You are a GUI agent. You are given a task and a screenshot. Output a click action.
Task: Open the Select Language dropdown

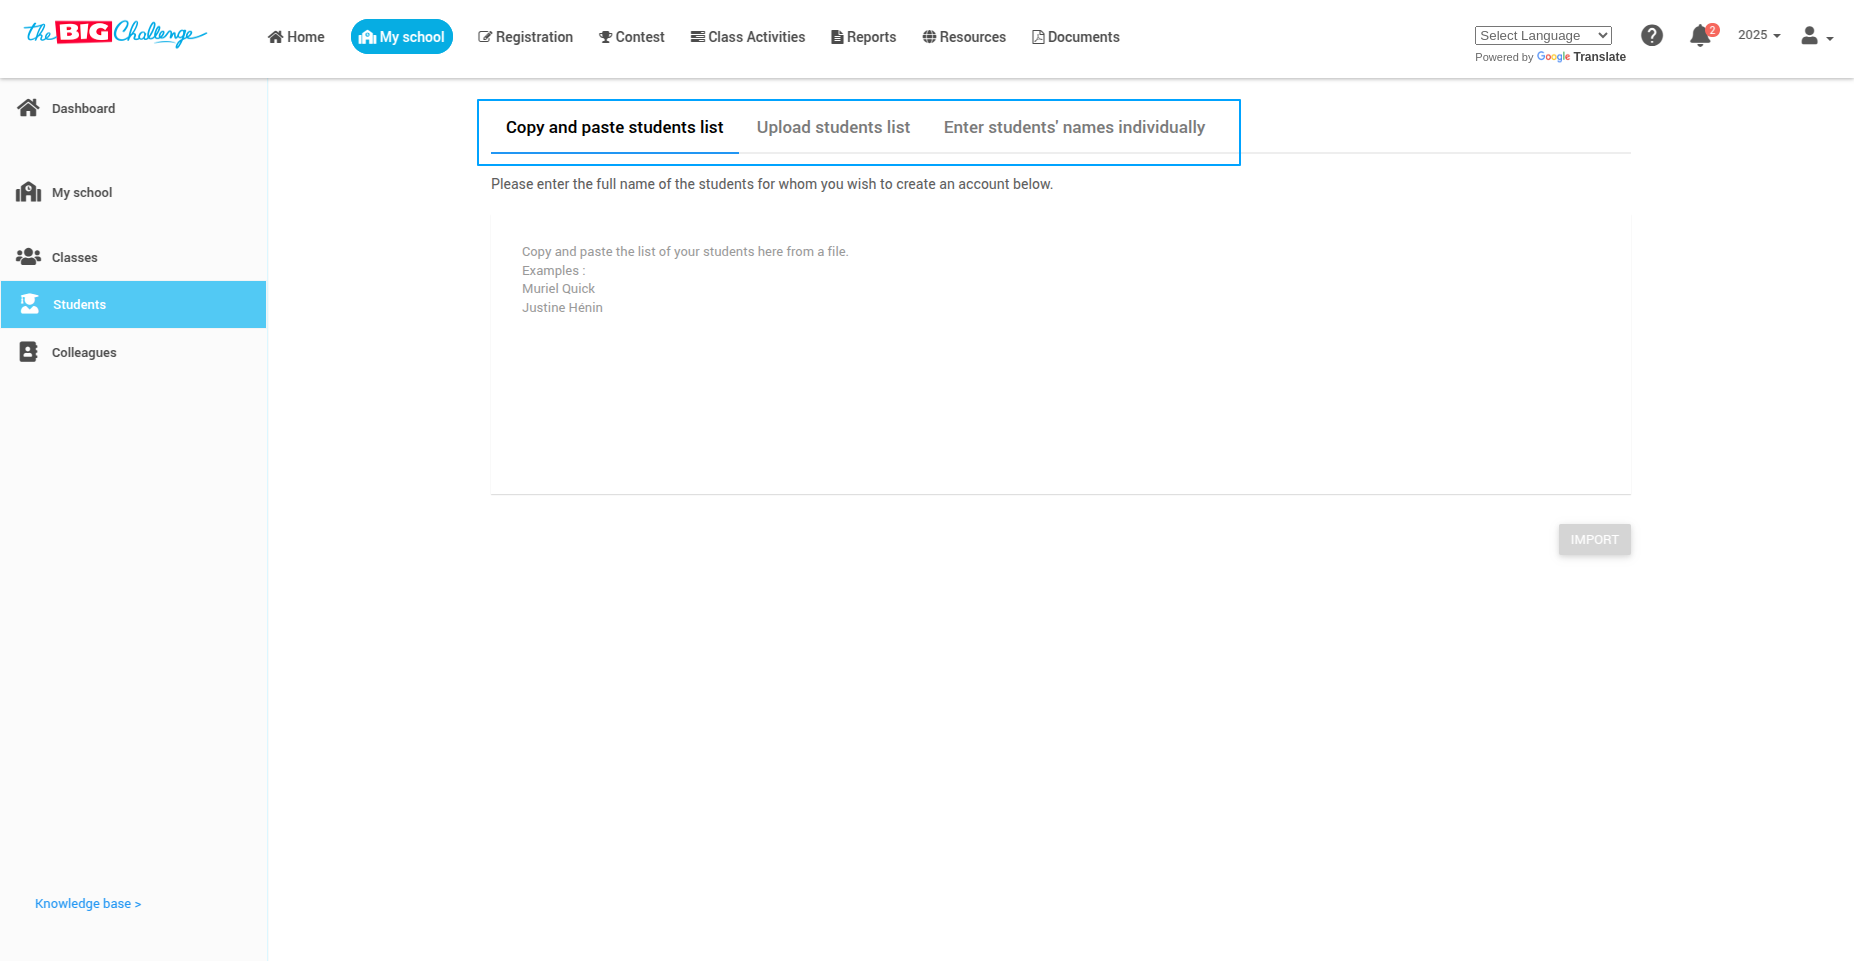click(x=1543, y=36)
